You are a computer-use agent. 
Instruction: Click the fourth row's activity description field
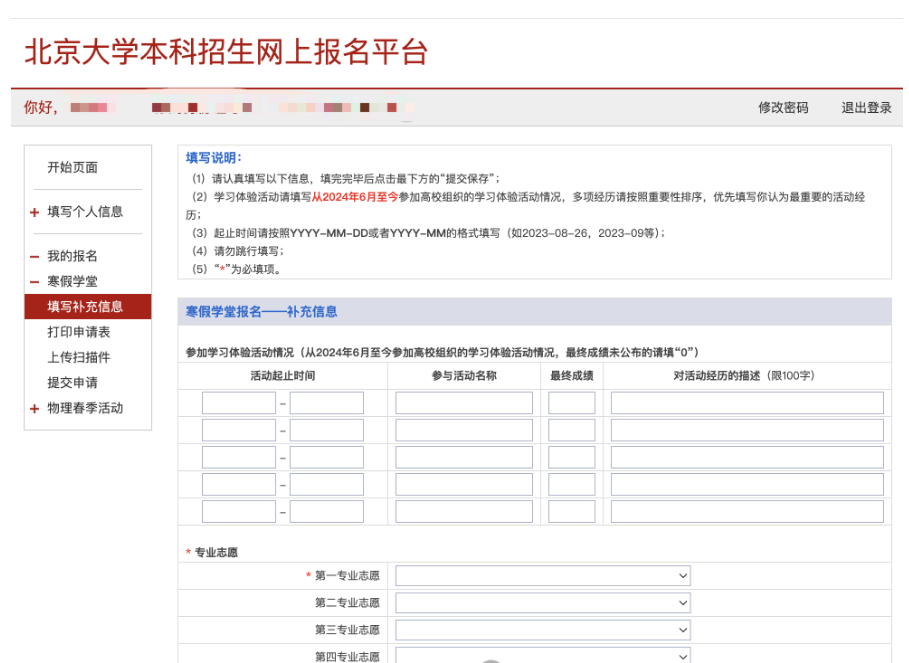coord(747,484)
